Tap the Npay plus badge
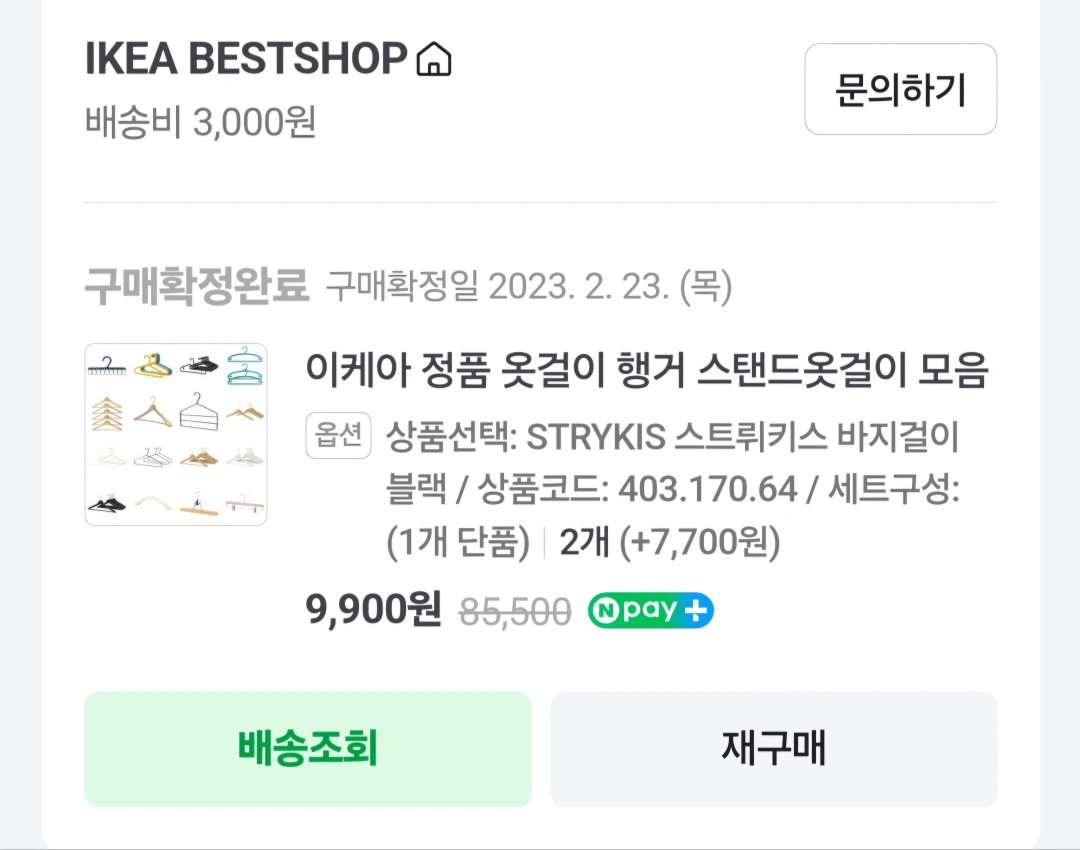The width and height of the screenshot is (1080, 850). (650, 610)
